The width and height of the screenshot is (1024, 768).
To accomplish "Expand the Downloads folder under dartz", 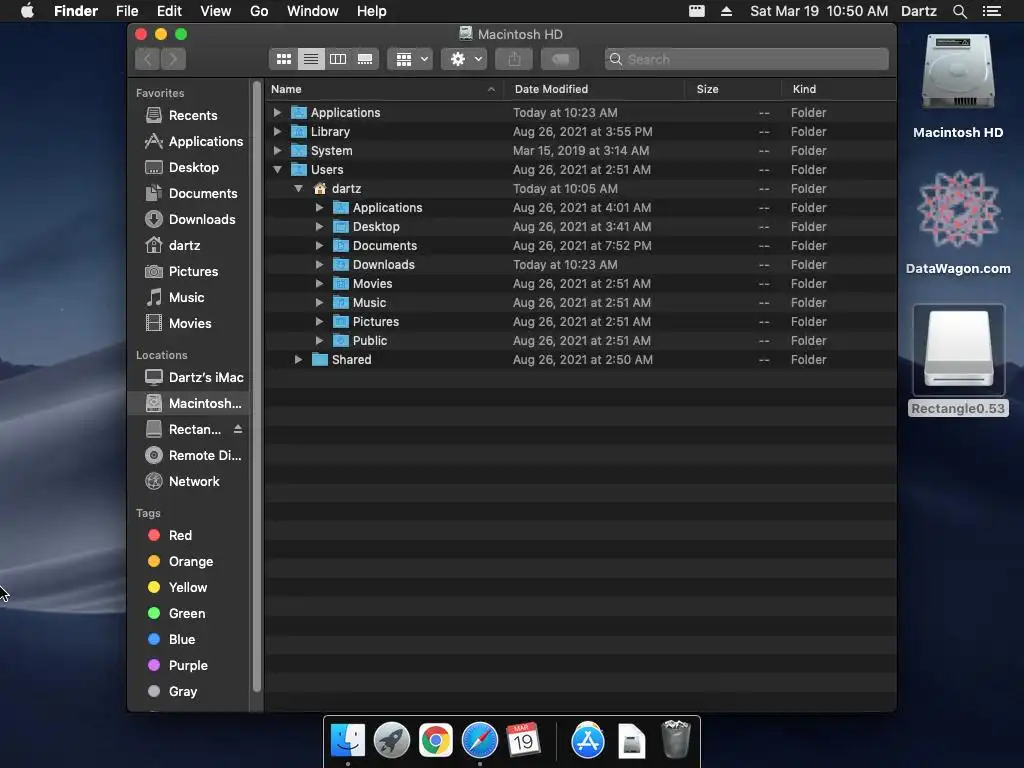I will [319, 264].
